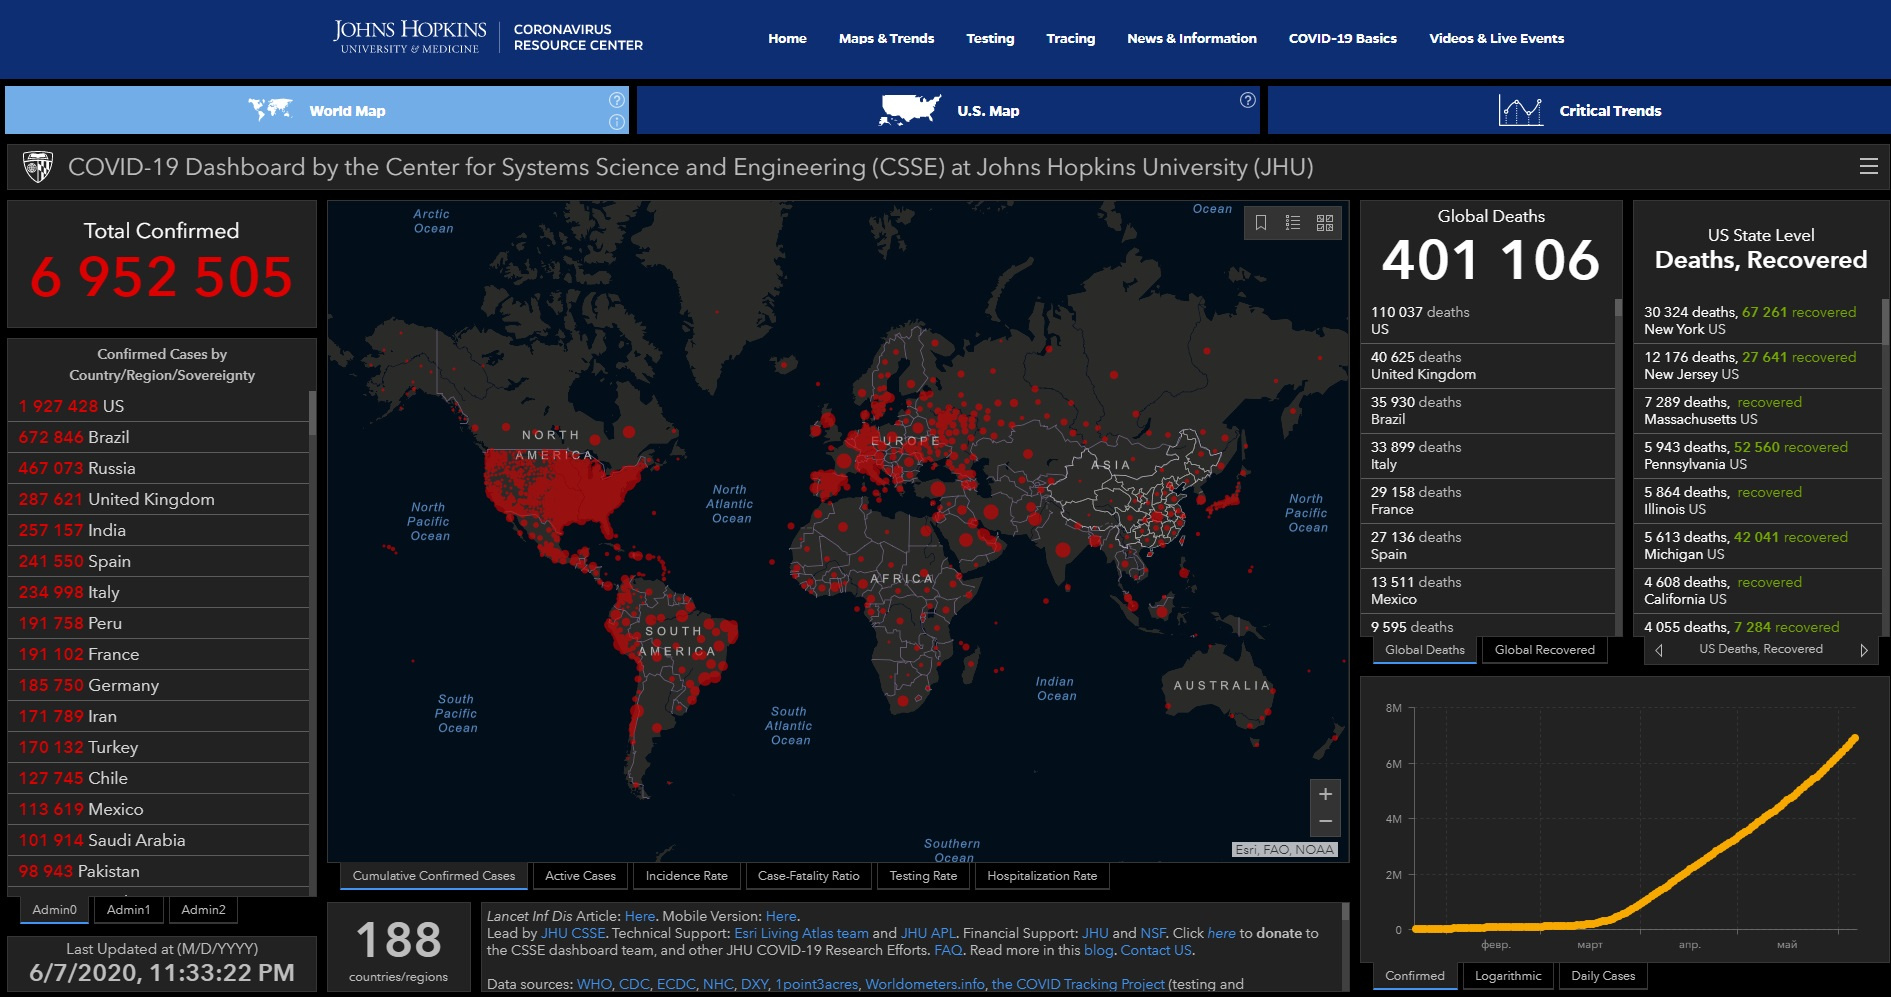Select the New Jersey US deaths entry
The image size is (1891, 997).
[x=1758, y=366]
